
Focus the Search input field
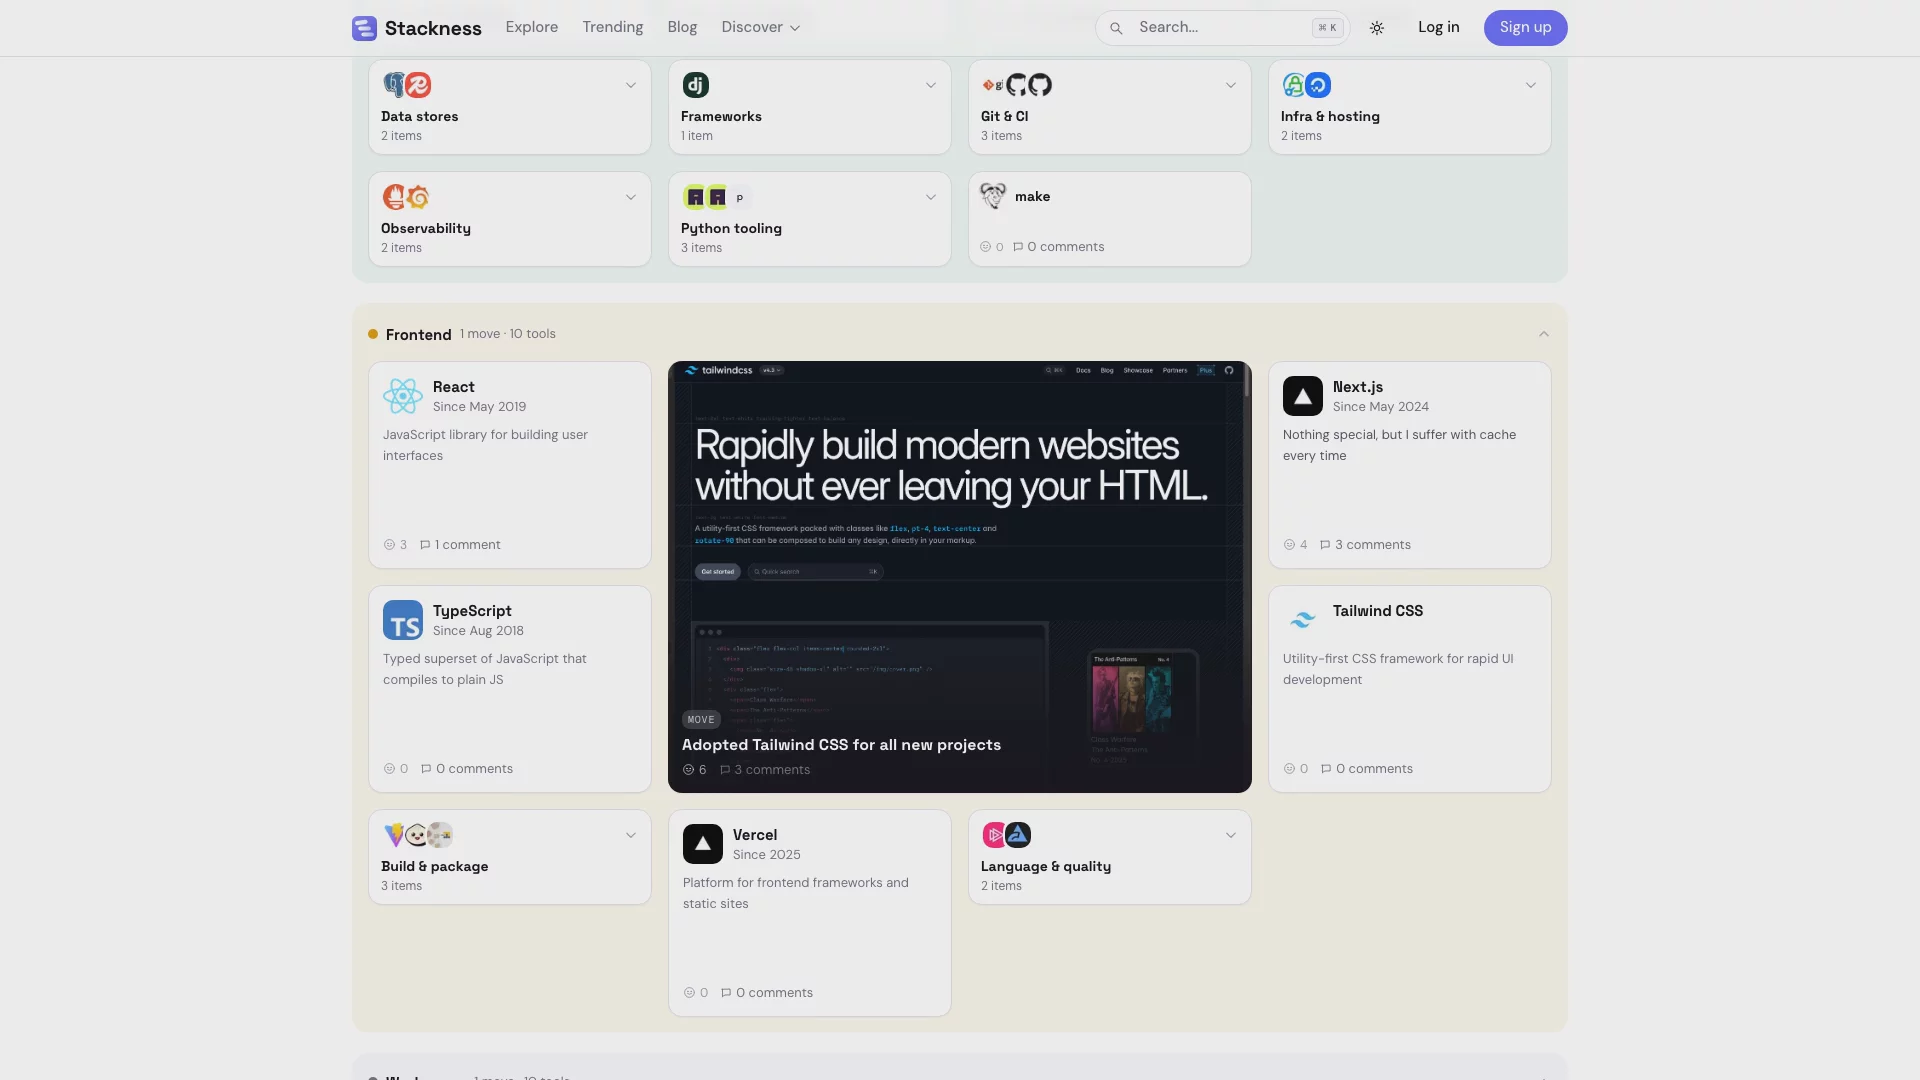1222,28
